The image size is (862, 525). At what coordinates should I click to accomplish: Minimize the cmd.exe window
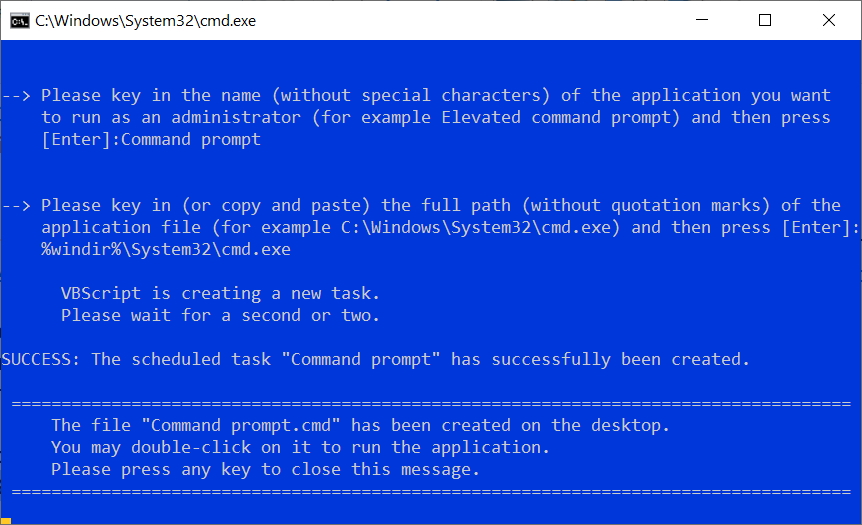point(702,20)
